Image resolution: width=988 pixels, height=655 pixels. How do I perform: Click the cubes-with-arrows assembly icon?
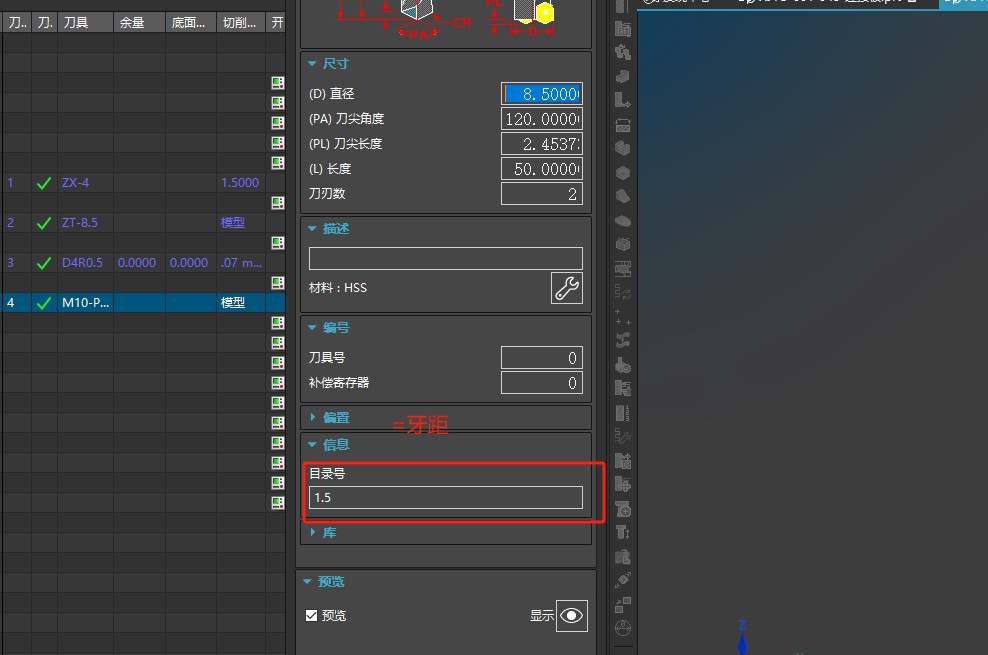623,52
